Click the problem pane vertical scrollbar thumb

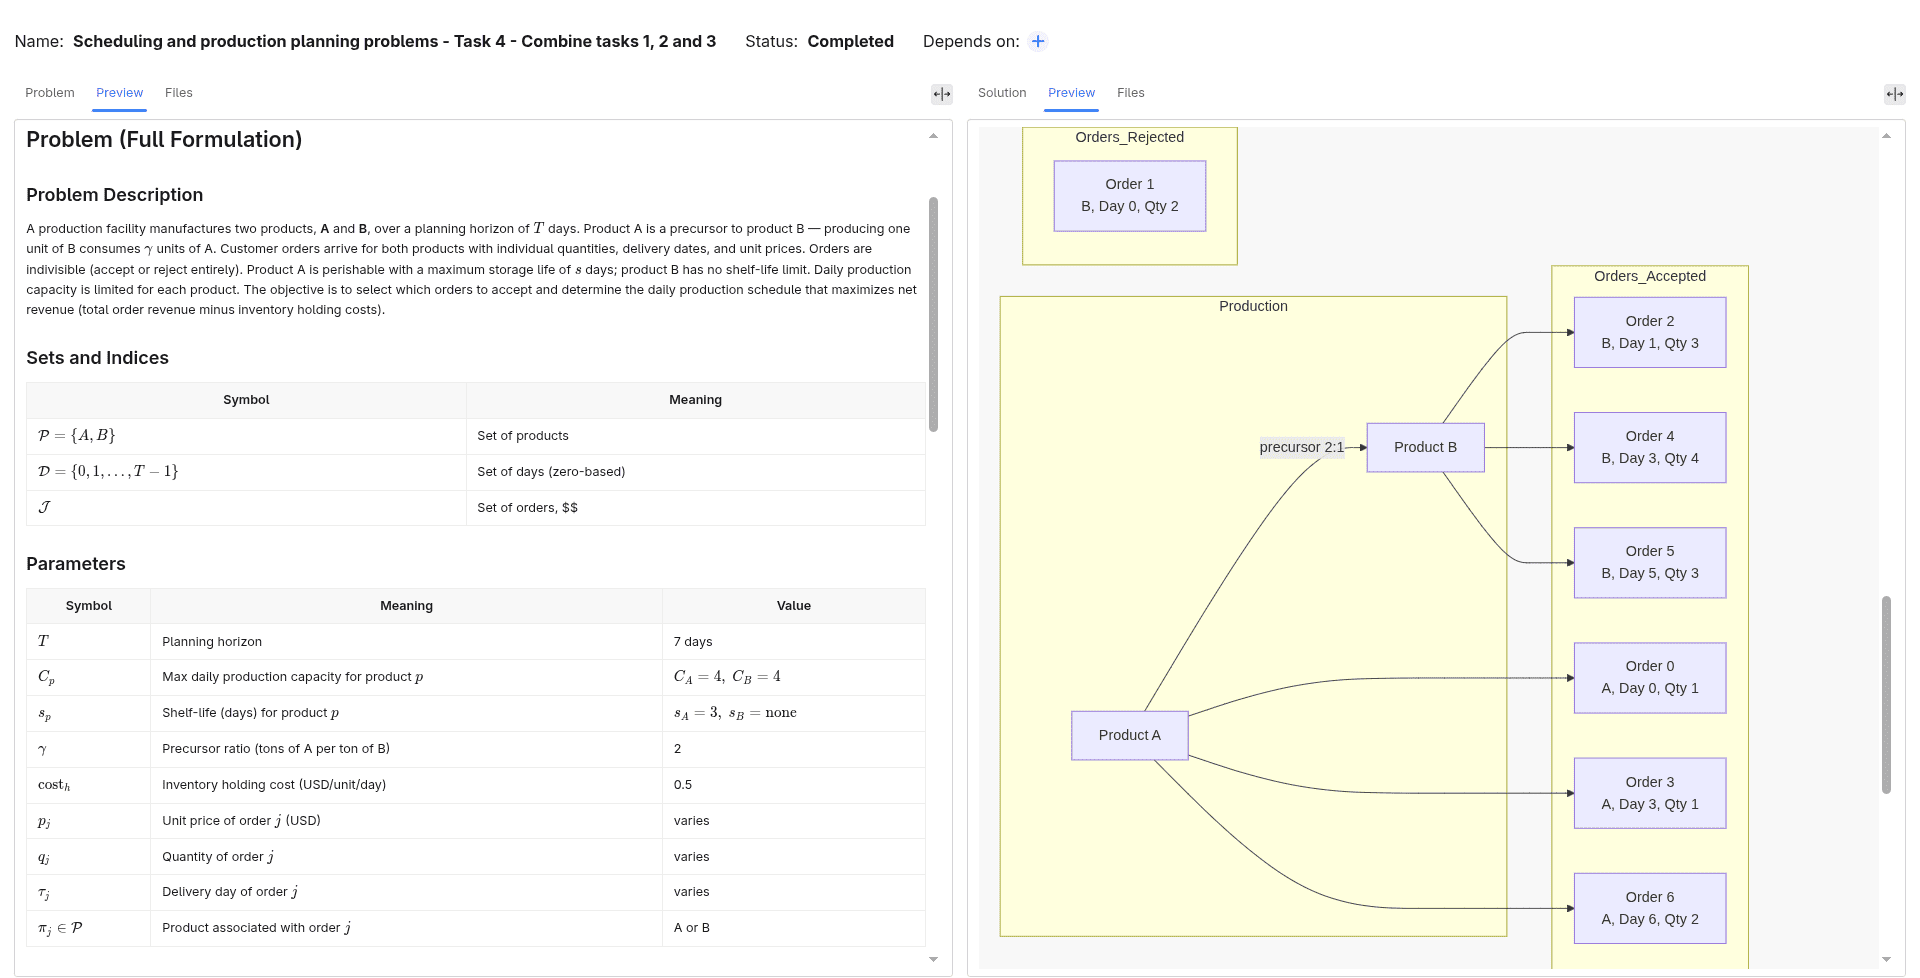tap(933, 314)
